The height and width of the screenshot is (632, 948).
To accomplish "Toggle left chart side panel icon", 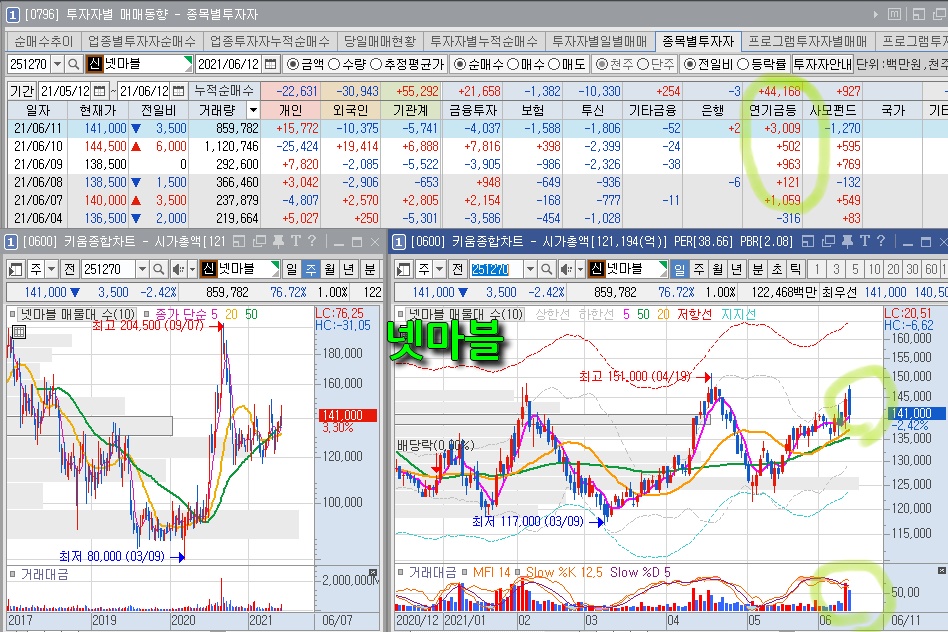I will tap(16, 269).
